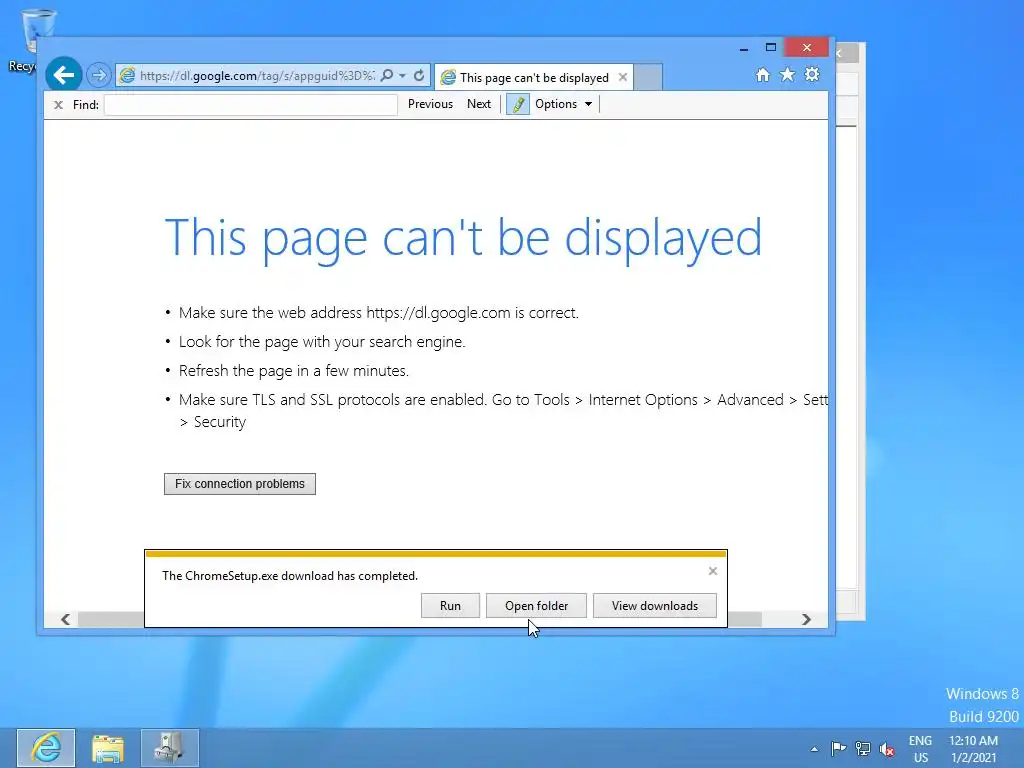1024x768 pixels.
Task: Open Find bar Options dropdown
Action: [x=563, y=104]
